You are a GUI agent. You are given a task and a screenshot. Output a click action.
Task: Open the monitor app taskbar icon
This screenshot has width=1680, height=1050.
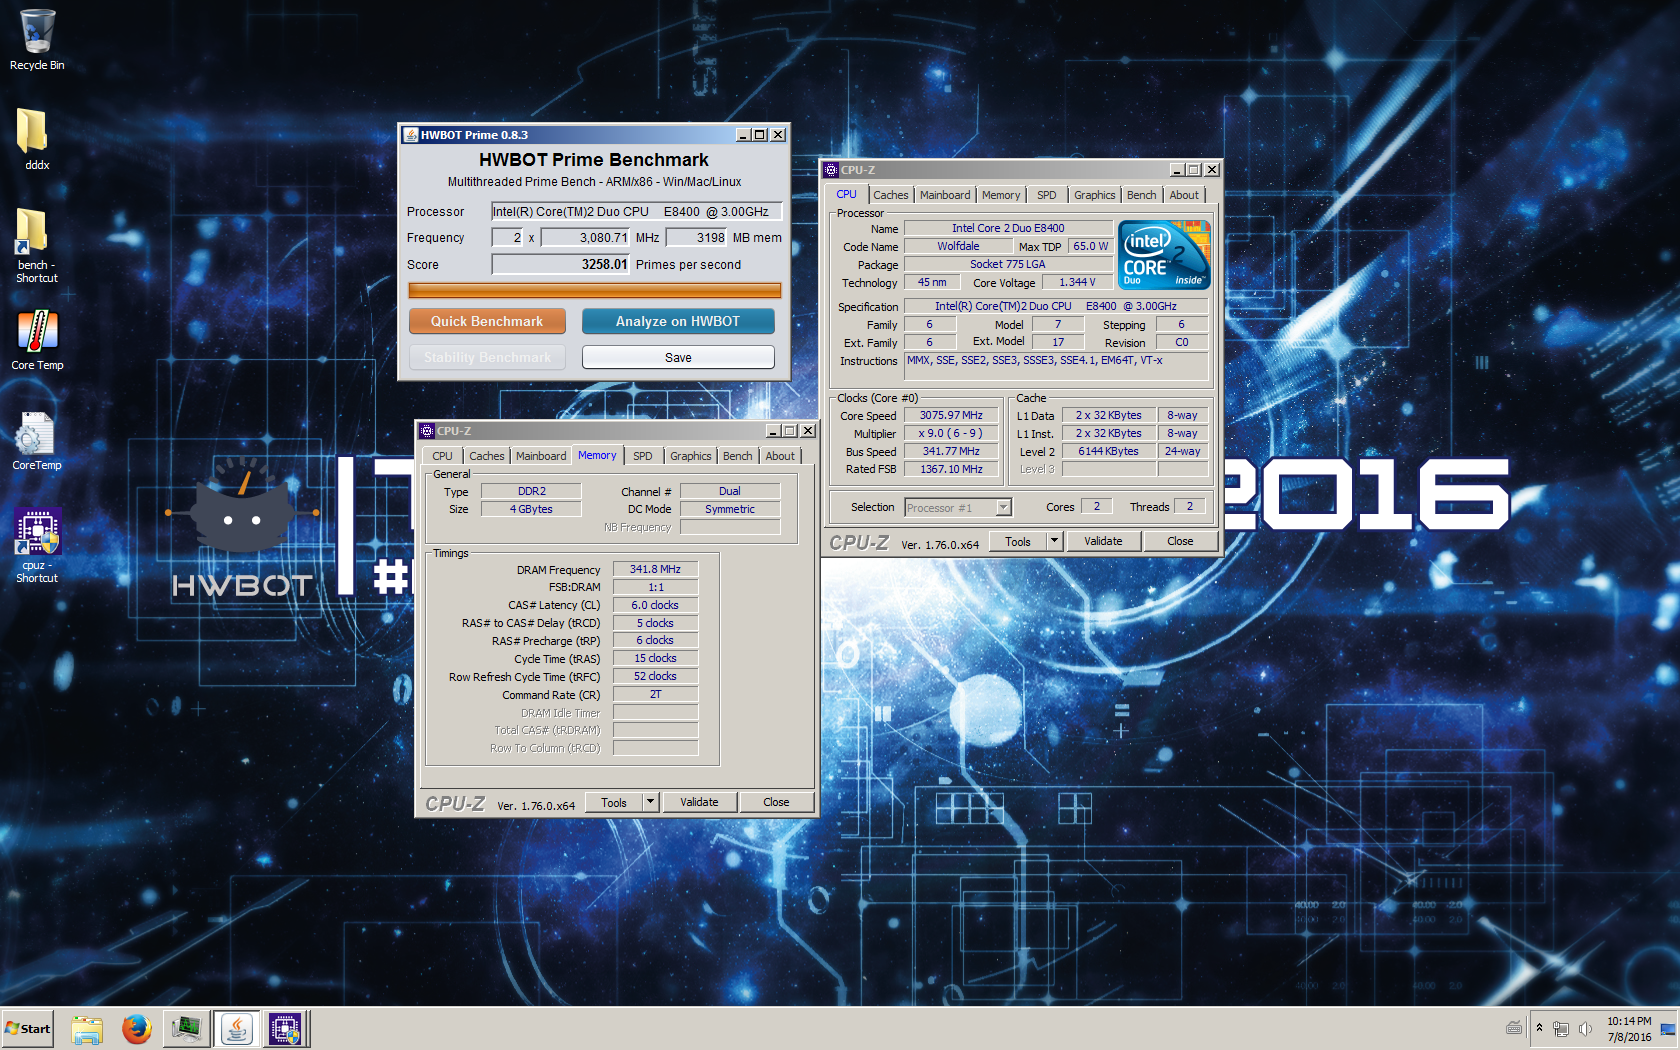point(187,1029)
